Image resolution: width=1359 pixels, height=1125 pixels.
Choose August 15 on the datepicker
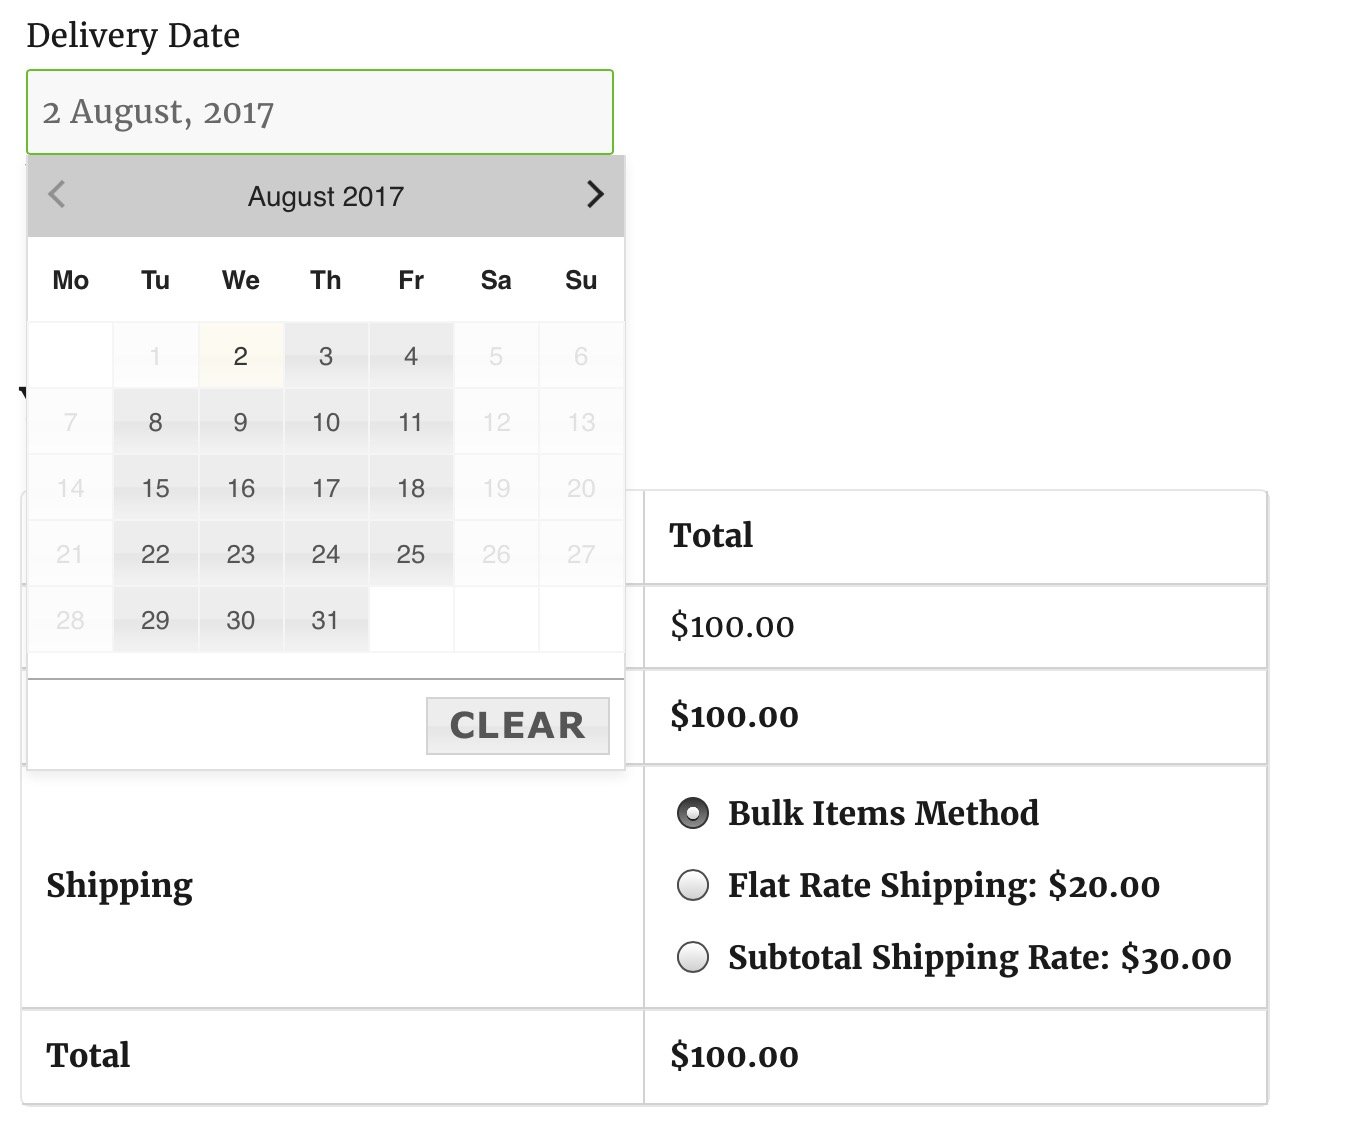tap(156, 488)
